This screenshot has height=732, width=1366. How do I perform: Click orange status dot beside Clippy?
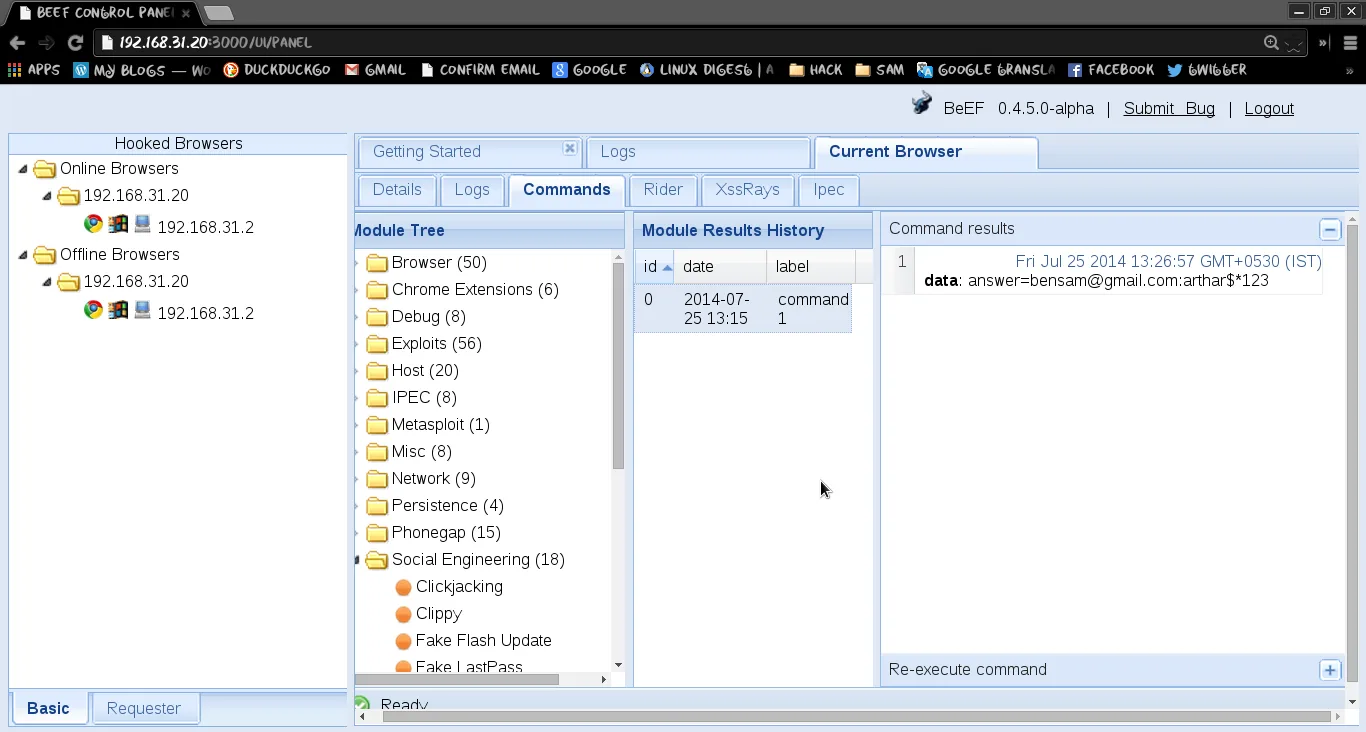pos(403,614)
